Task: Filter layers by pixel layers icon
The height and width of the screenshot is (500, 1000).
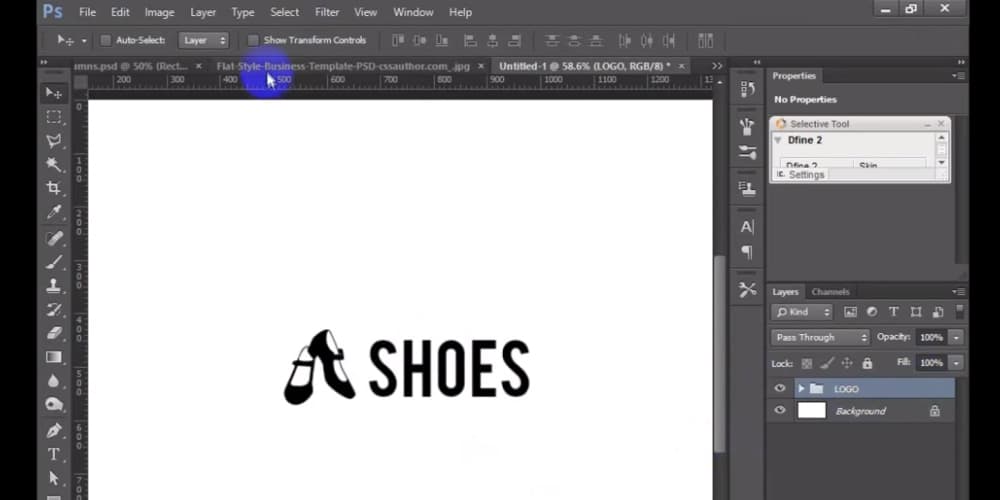Action: tap(850, 312)
